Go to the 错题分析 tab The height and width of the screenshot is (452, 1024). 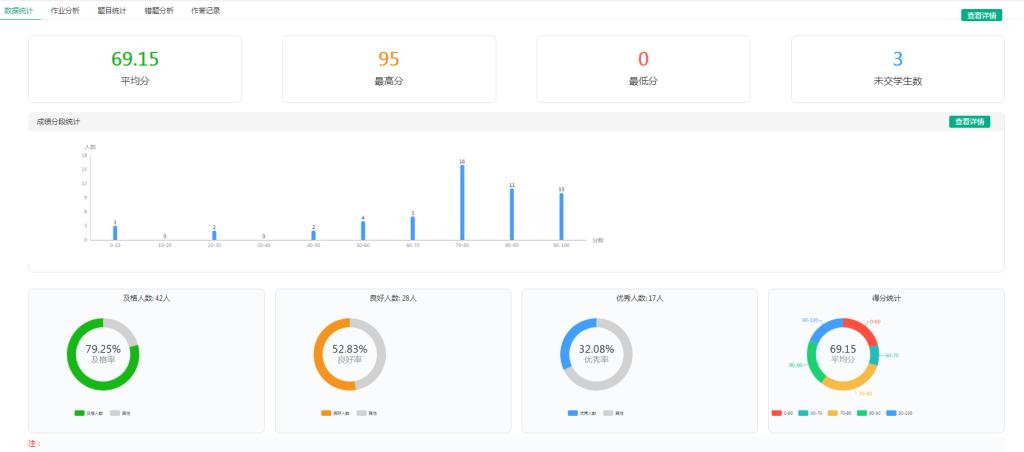click(158, 10)
